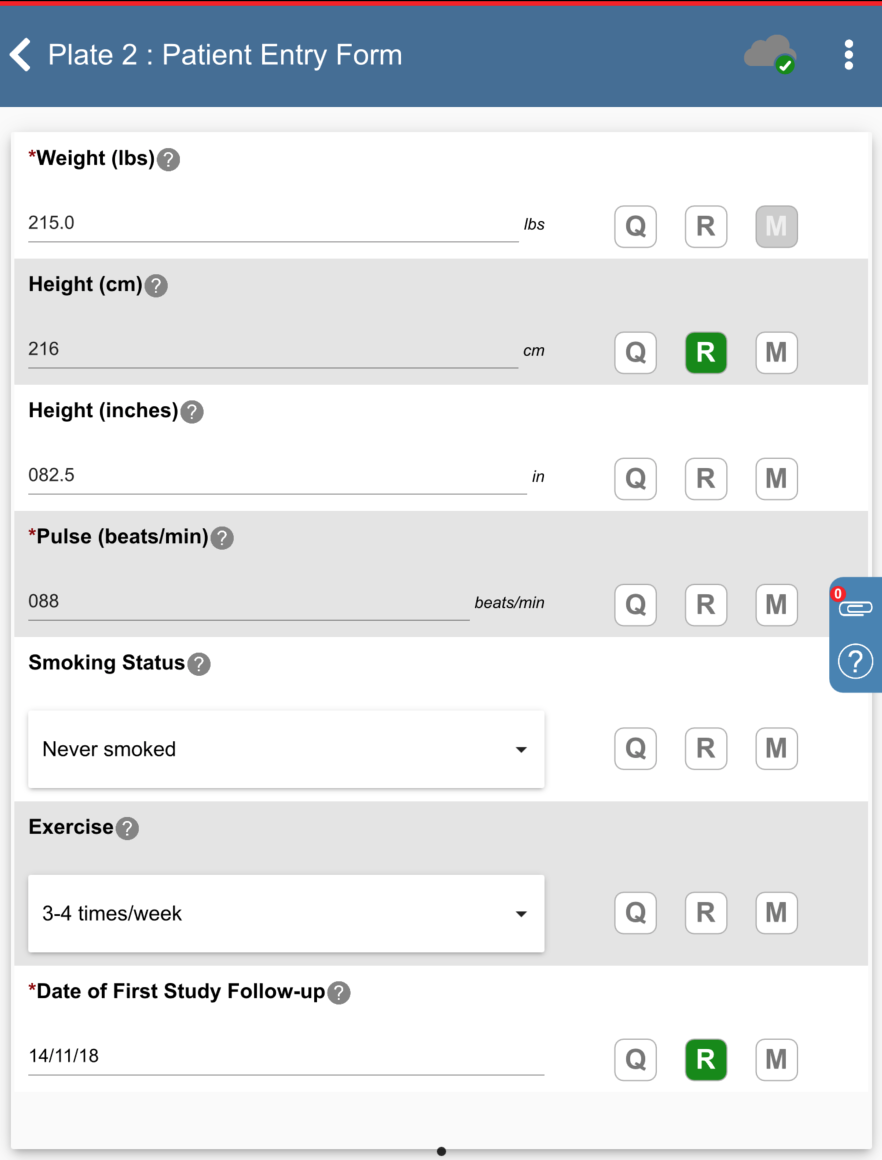Screen dimensions: 882x1160
Task: Click the Q button for Weight (lbs)
Action: 635,227
